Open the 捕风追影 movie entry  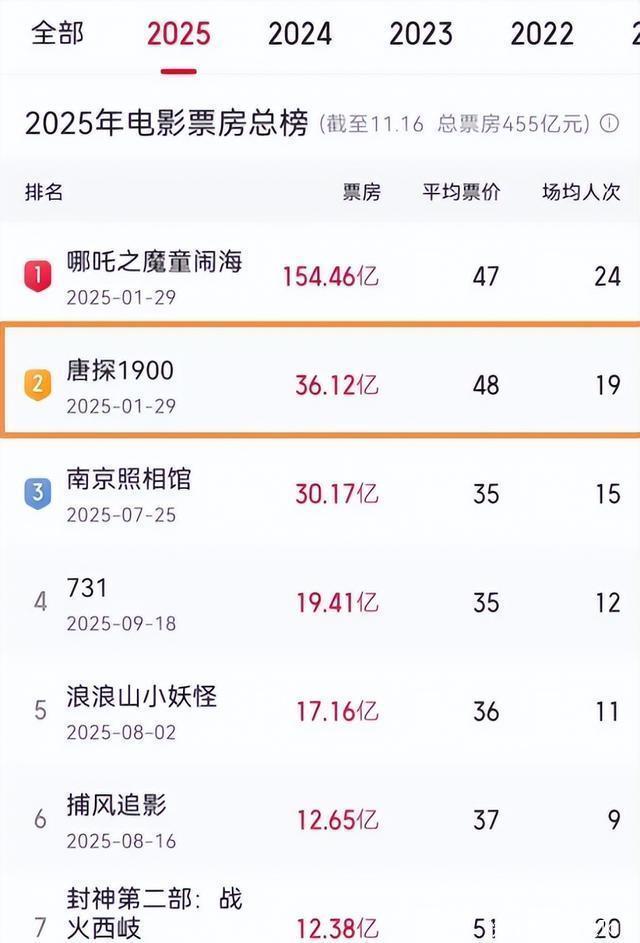(x=116, y=804)
